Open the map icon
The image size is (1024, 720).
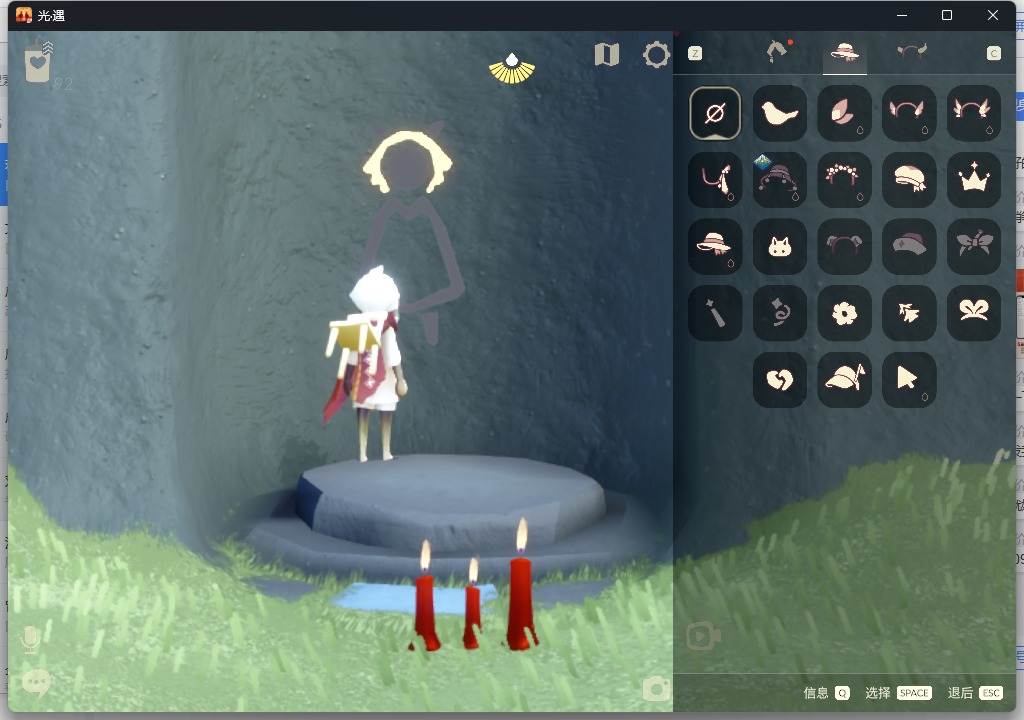pyautogui.click(x=607, y=55)
